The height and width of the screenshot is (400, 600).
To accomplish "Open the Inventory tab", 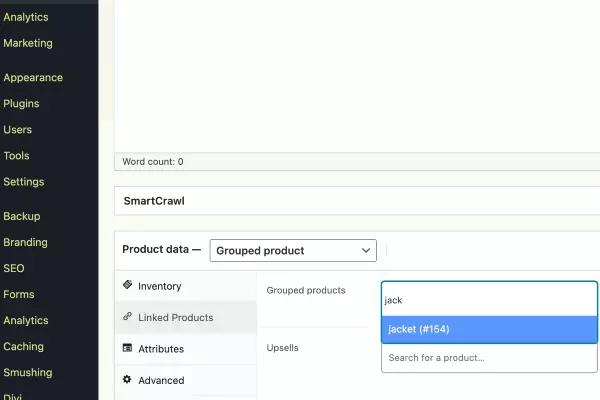I will pyautogui.click(x=159, y=286).
